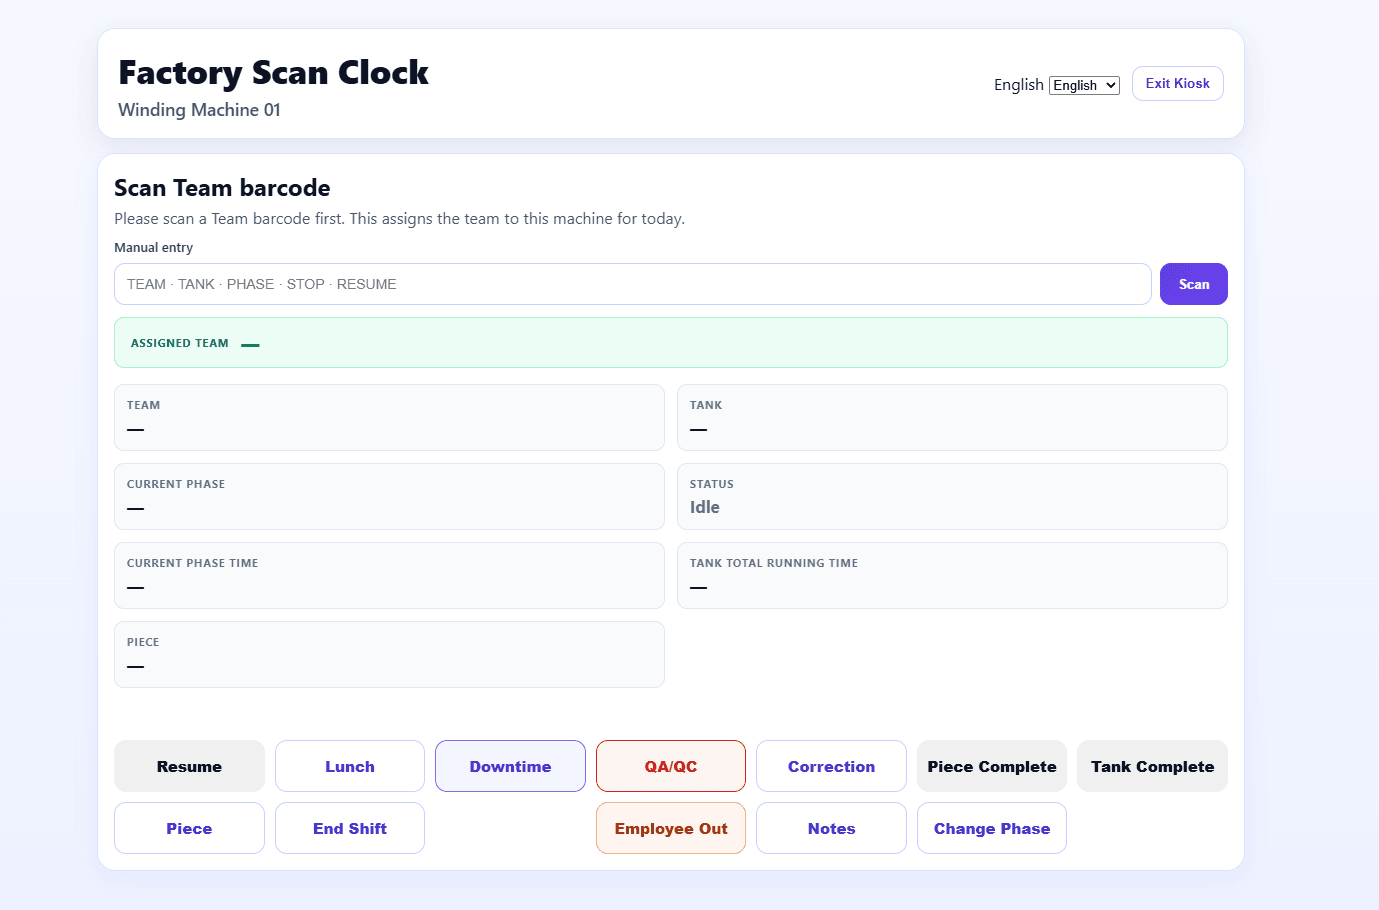Viewport: 1379px width, 910px height.
Task: Click the Manual entry label
Action: tap(154, 248)
